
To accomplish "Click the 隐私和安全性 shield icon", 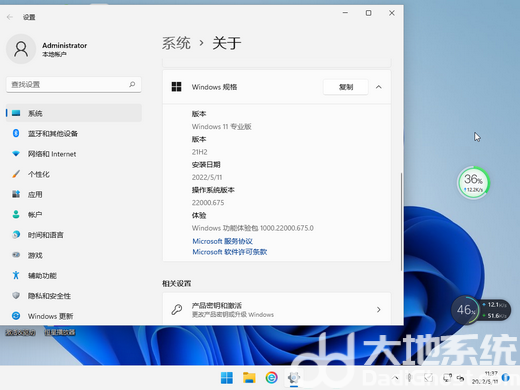I will [x=16, y=295].
